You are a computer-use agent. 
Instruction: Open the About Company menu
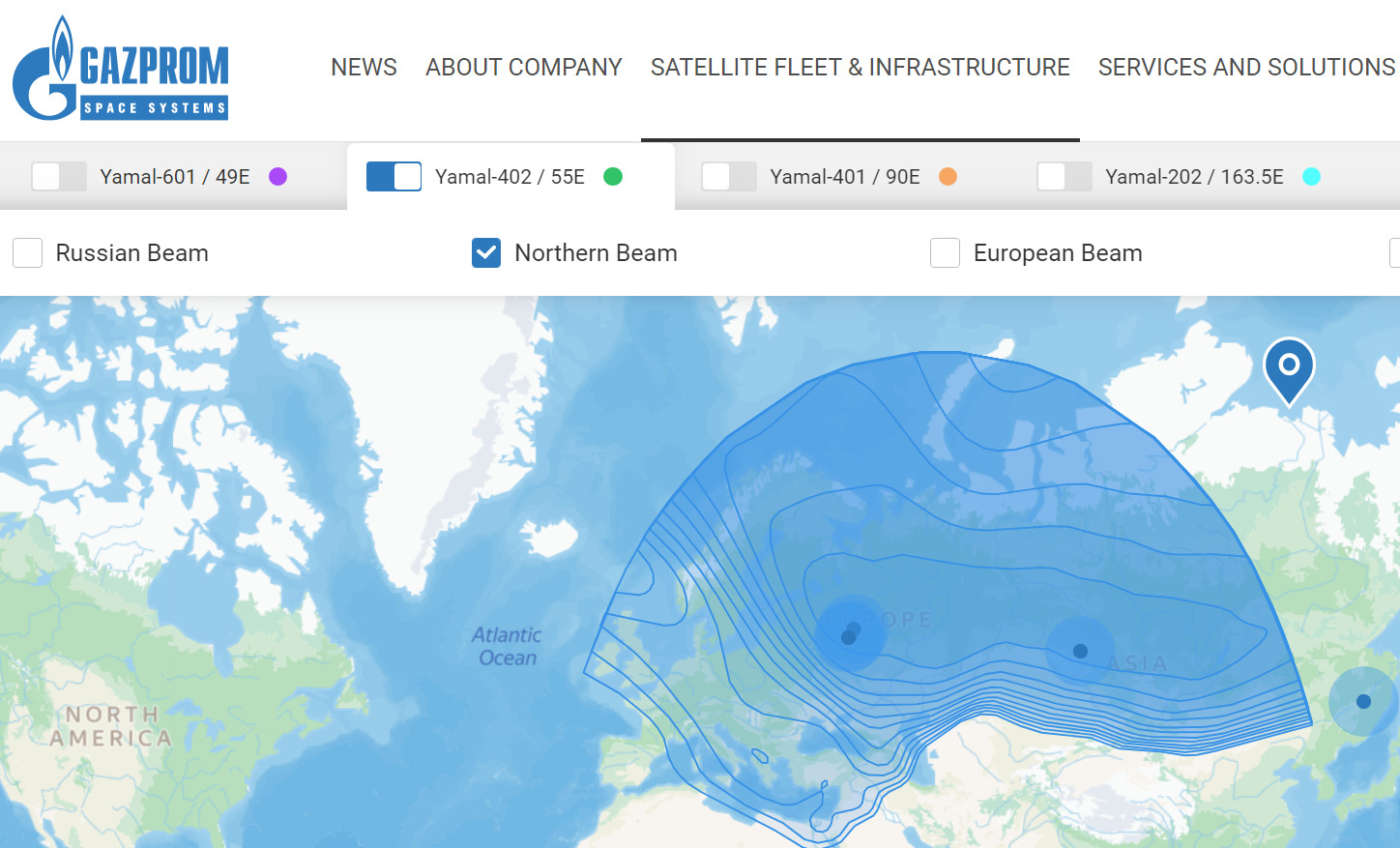coord(524,67)
